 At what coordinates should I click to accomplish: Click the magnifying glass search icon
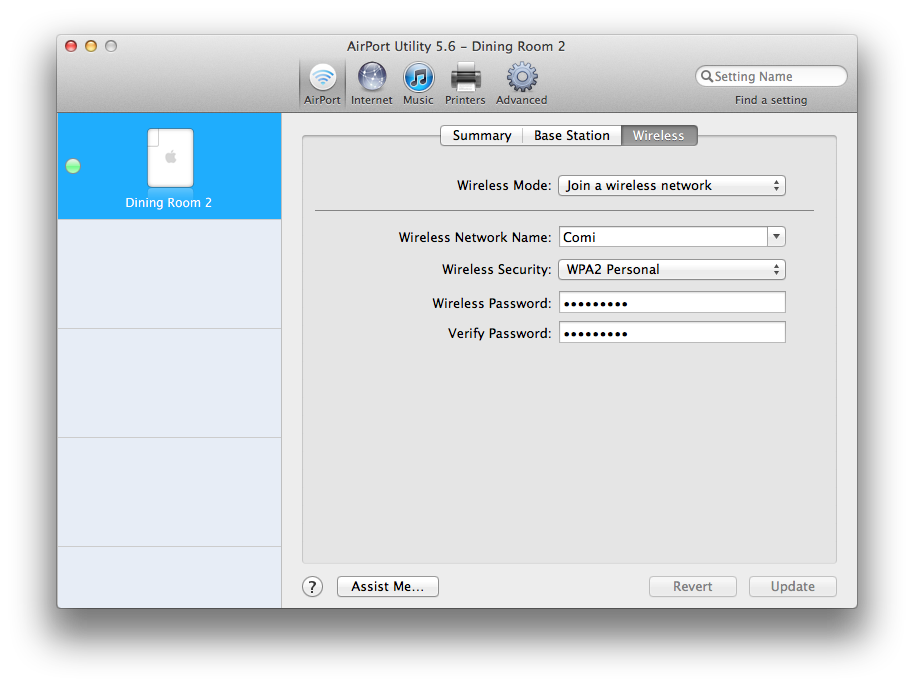click(x=706, y=76)
